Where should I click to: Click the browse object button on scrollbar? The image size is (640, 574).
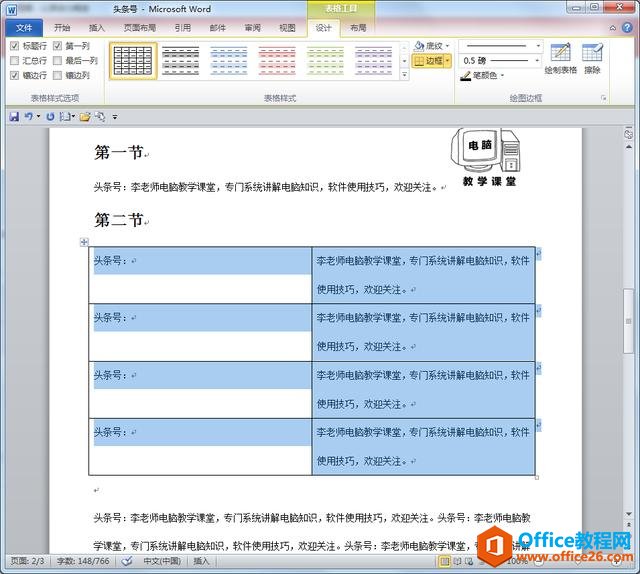(x=629, y=134)
